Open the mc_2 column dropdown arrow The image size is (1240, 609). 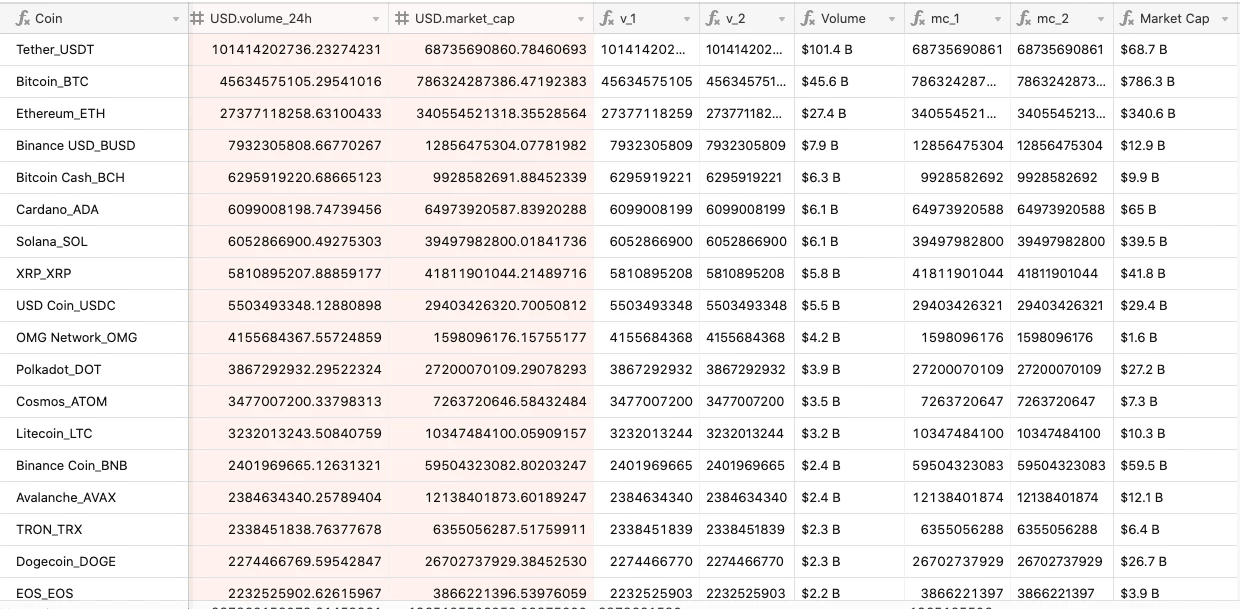pyautogui.click(x=1101, y=19)
